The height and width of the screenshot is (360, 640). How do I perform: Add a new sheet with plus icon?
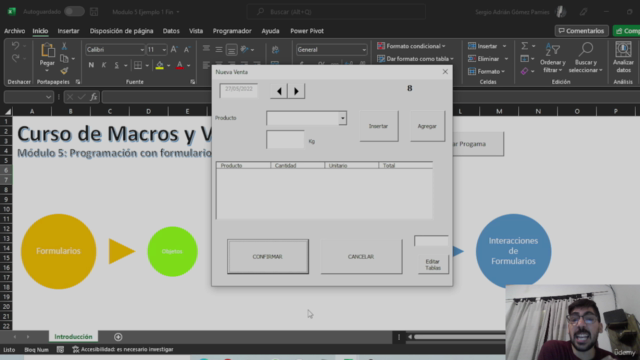118,337
